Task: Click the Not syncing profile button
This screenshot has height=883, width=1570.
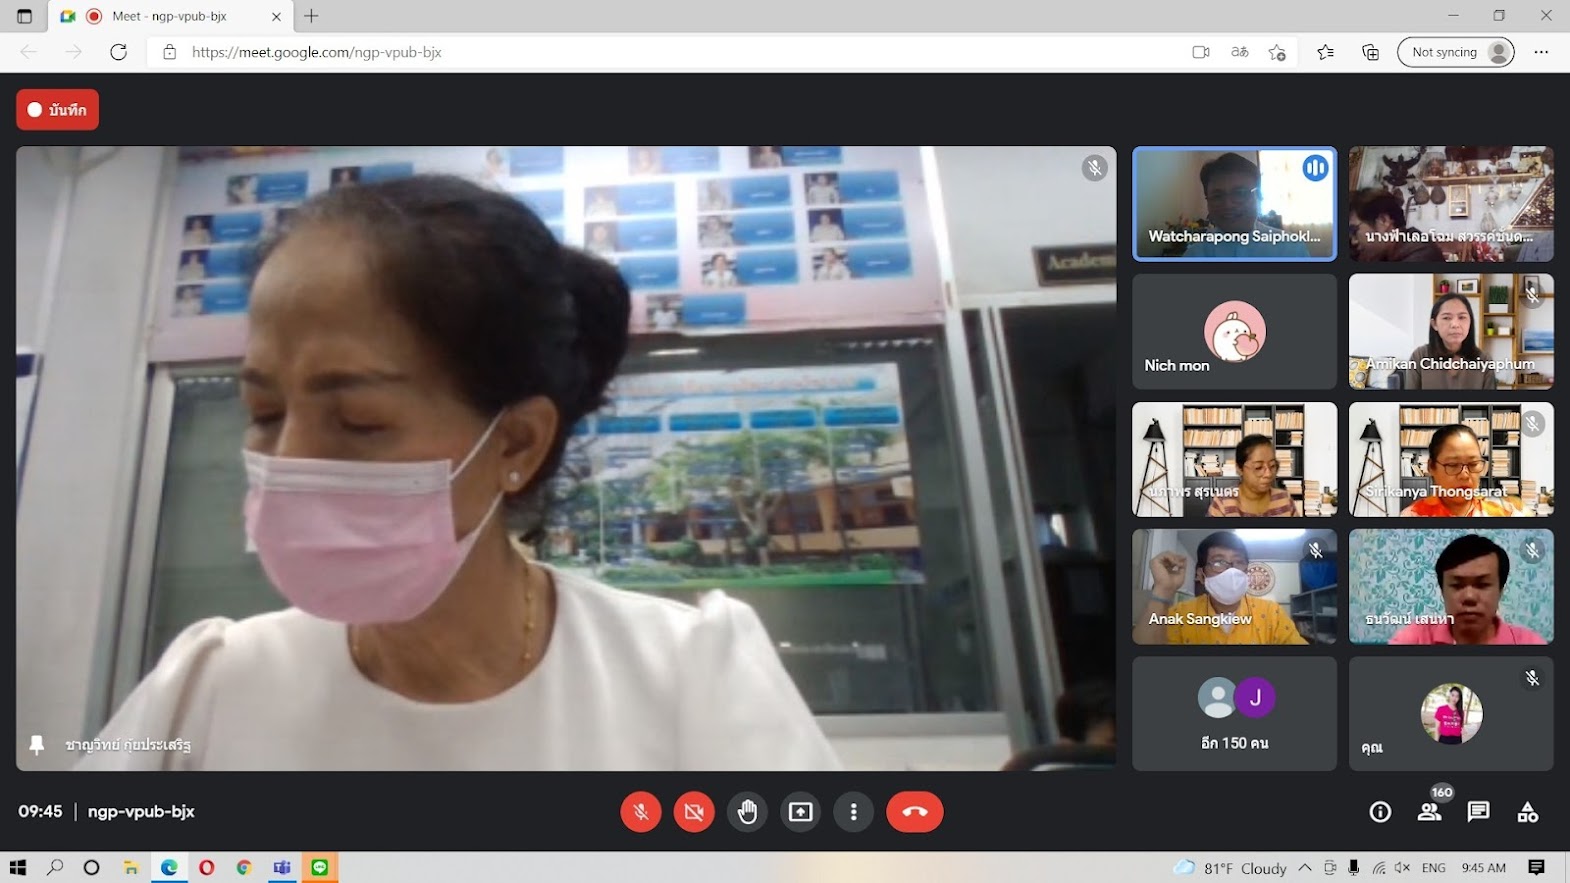Action: click(1456, 52)
